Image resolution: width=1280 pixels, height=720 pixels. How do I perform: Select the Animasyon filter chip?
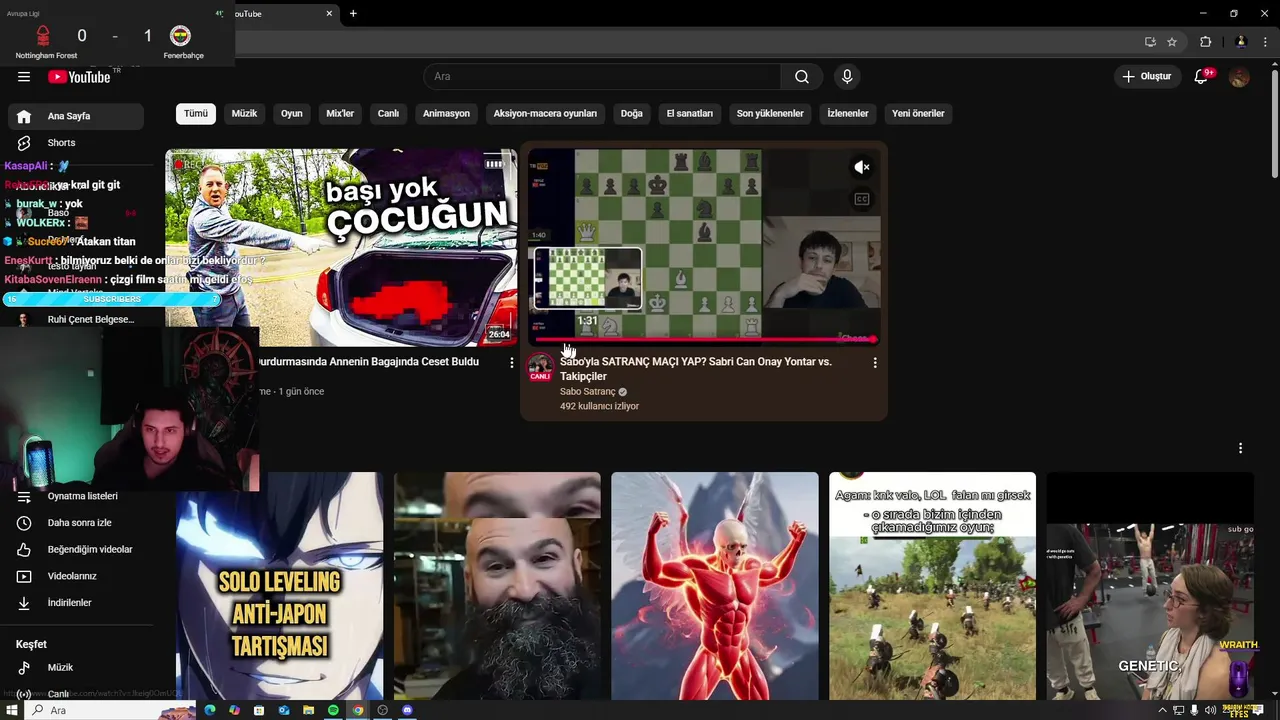[446, 113]
